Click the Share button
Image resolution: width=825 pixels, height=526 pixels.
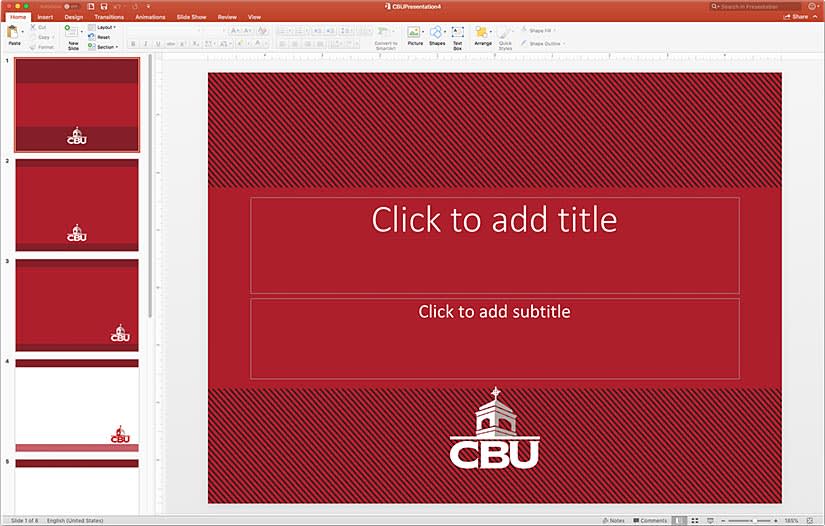click(796, 17)
